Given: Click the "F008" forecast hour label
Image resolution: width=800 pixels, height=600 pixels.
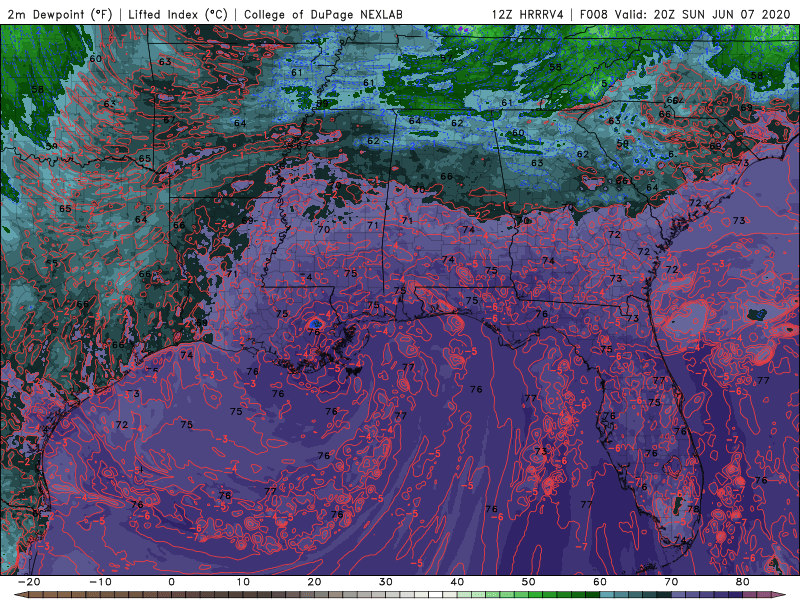Looking at the screenshot, I should [594, 14].
